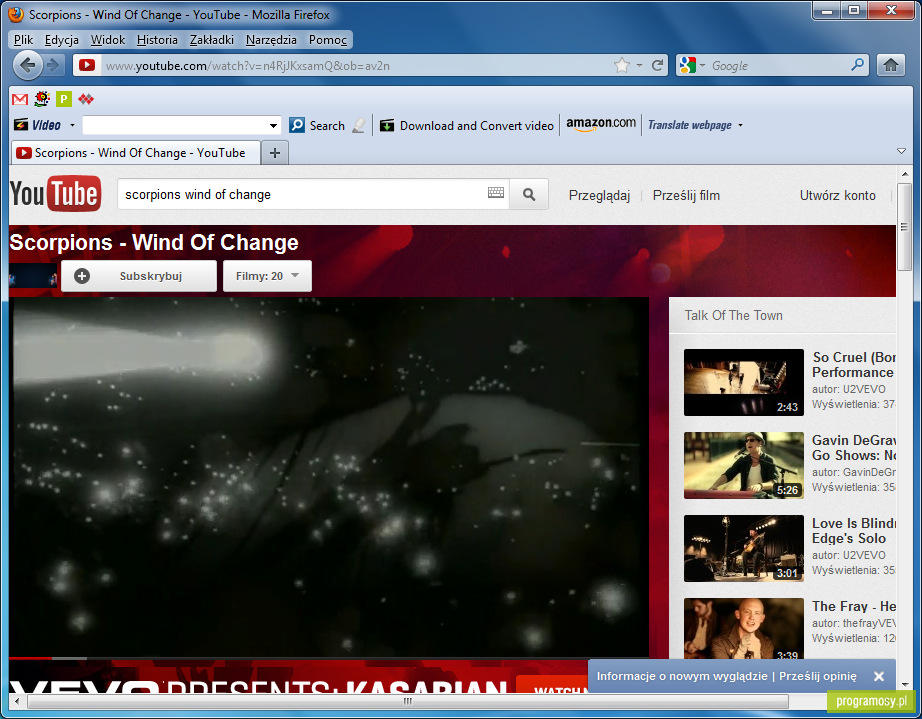
Task: Open a new tab with plus button
Action: click(x=275, y=153)
